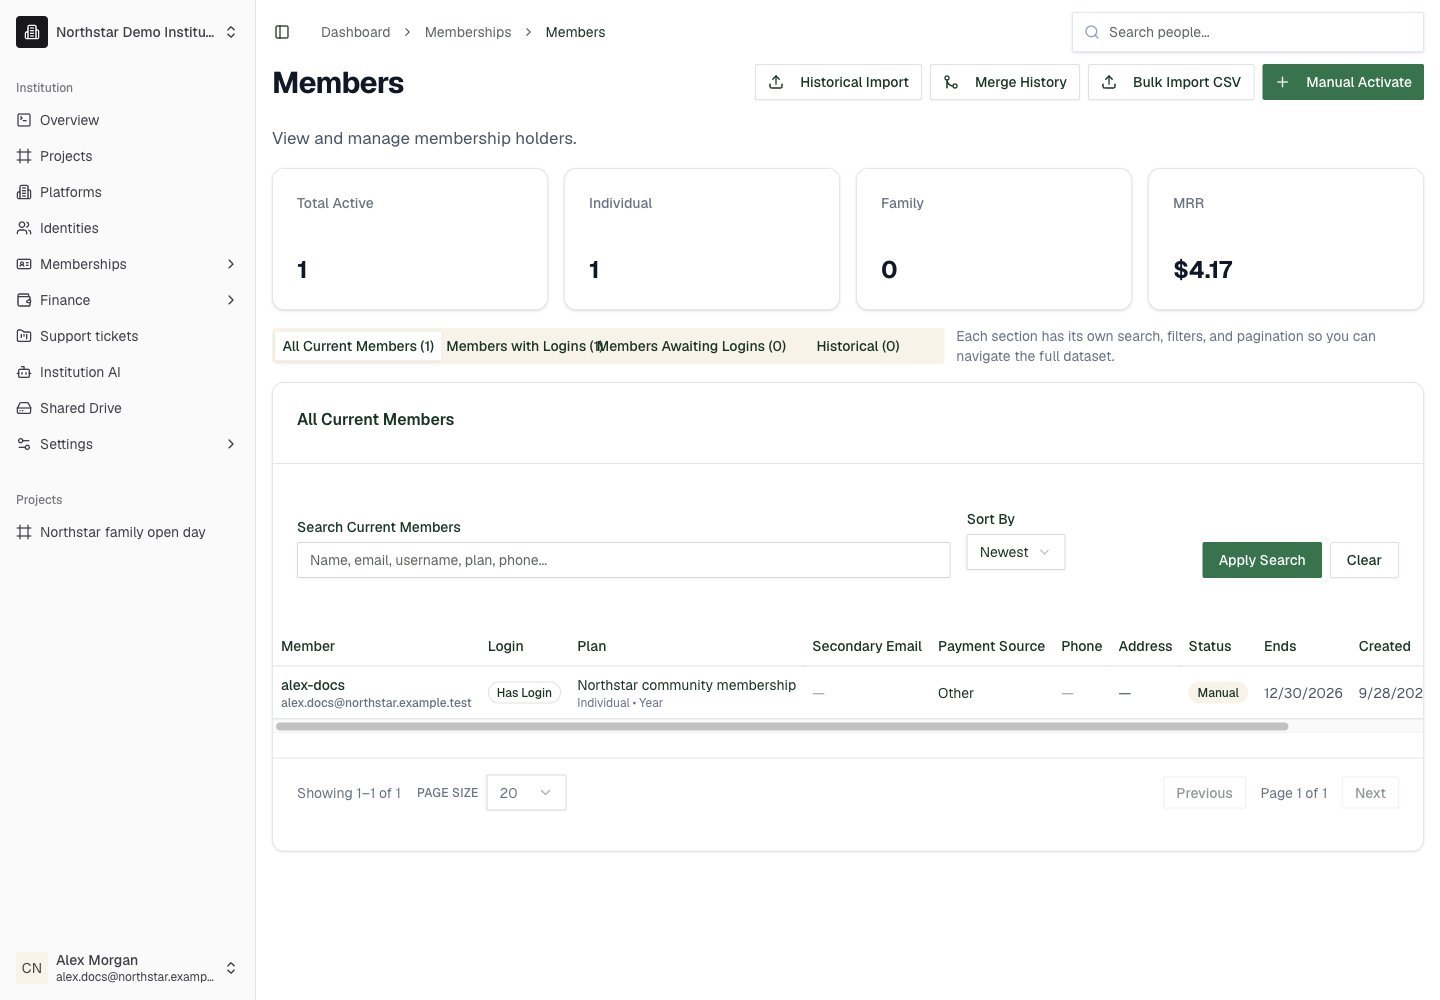1440x1000 pixels.
Task: Click the Clear button
Action: click(x=1364, y=560)
